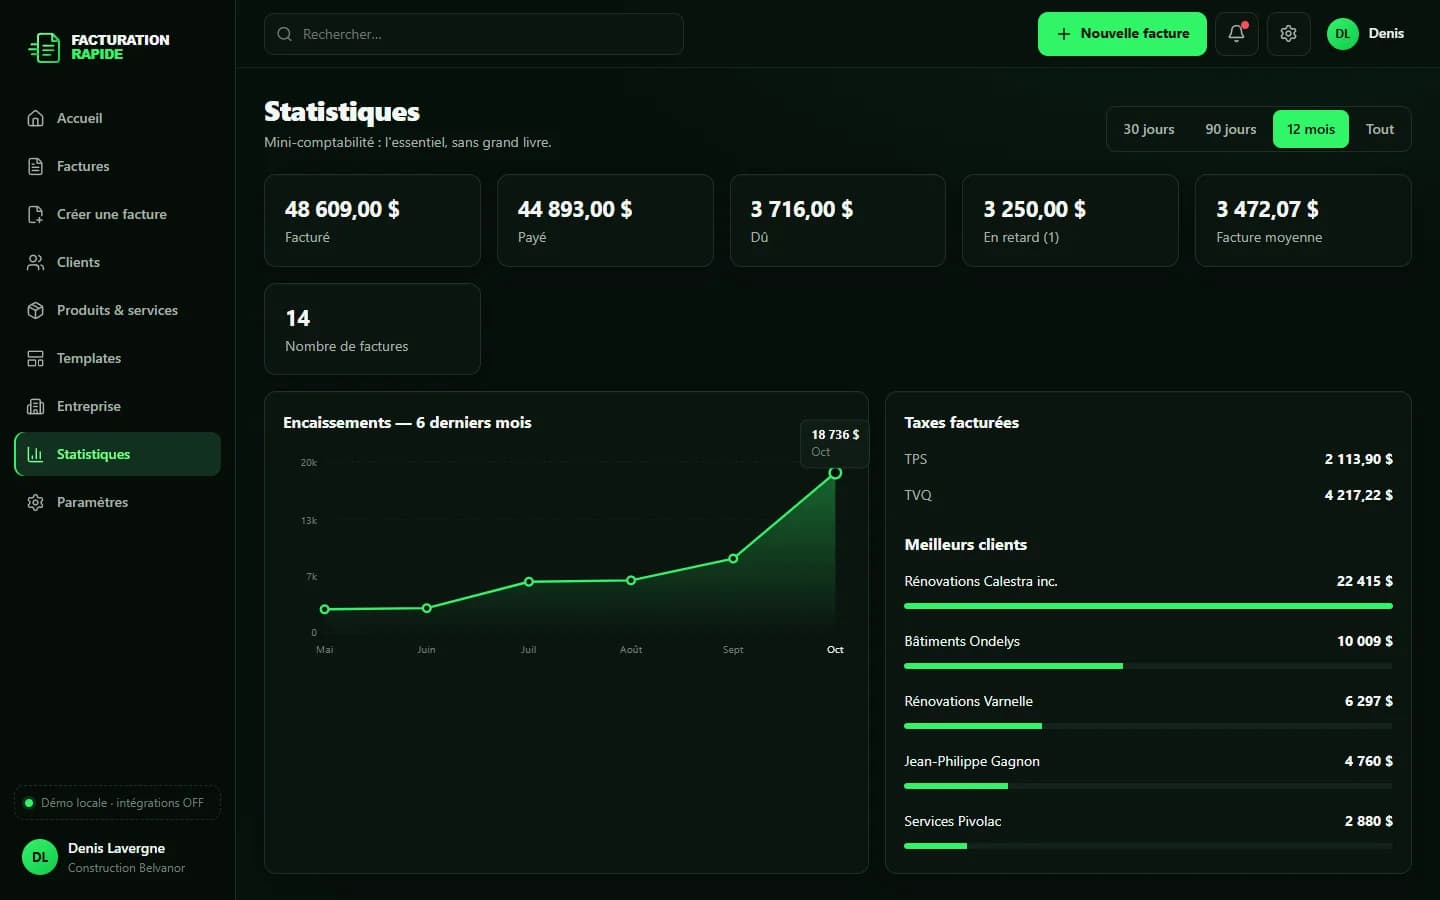The image size is (1440, 900).
Task: Click the 18 736 $ Oct tooltip
Action: tap(835, 443)
